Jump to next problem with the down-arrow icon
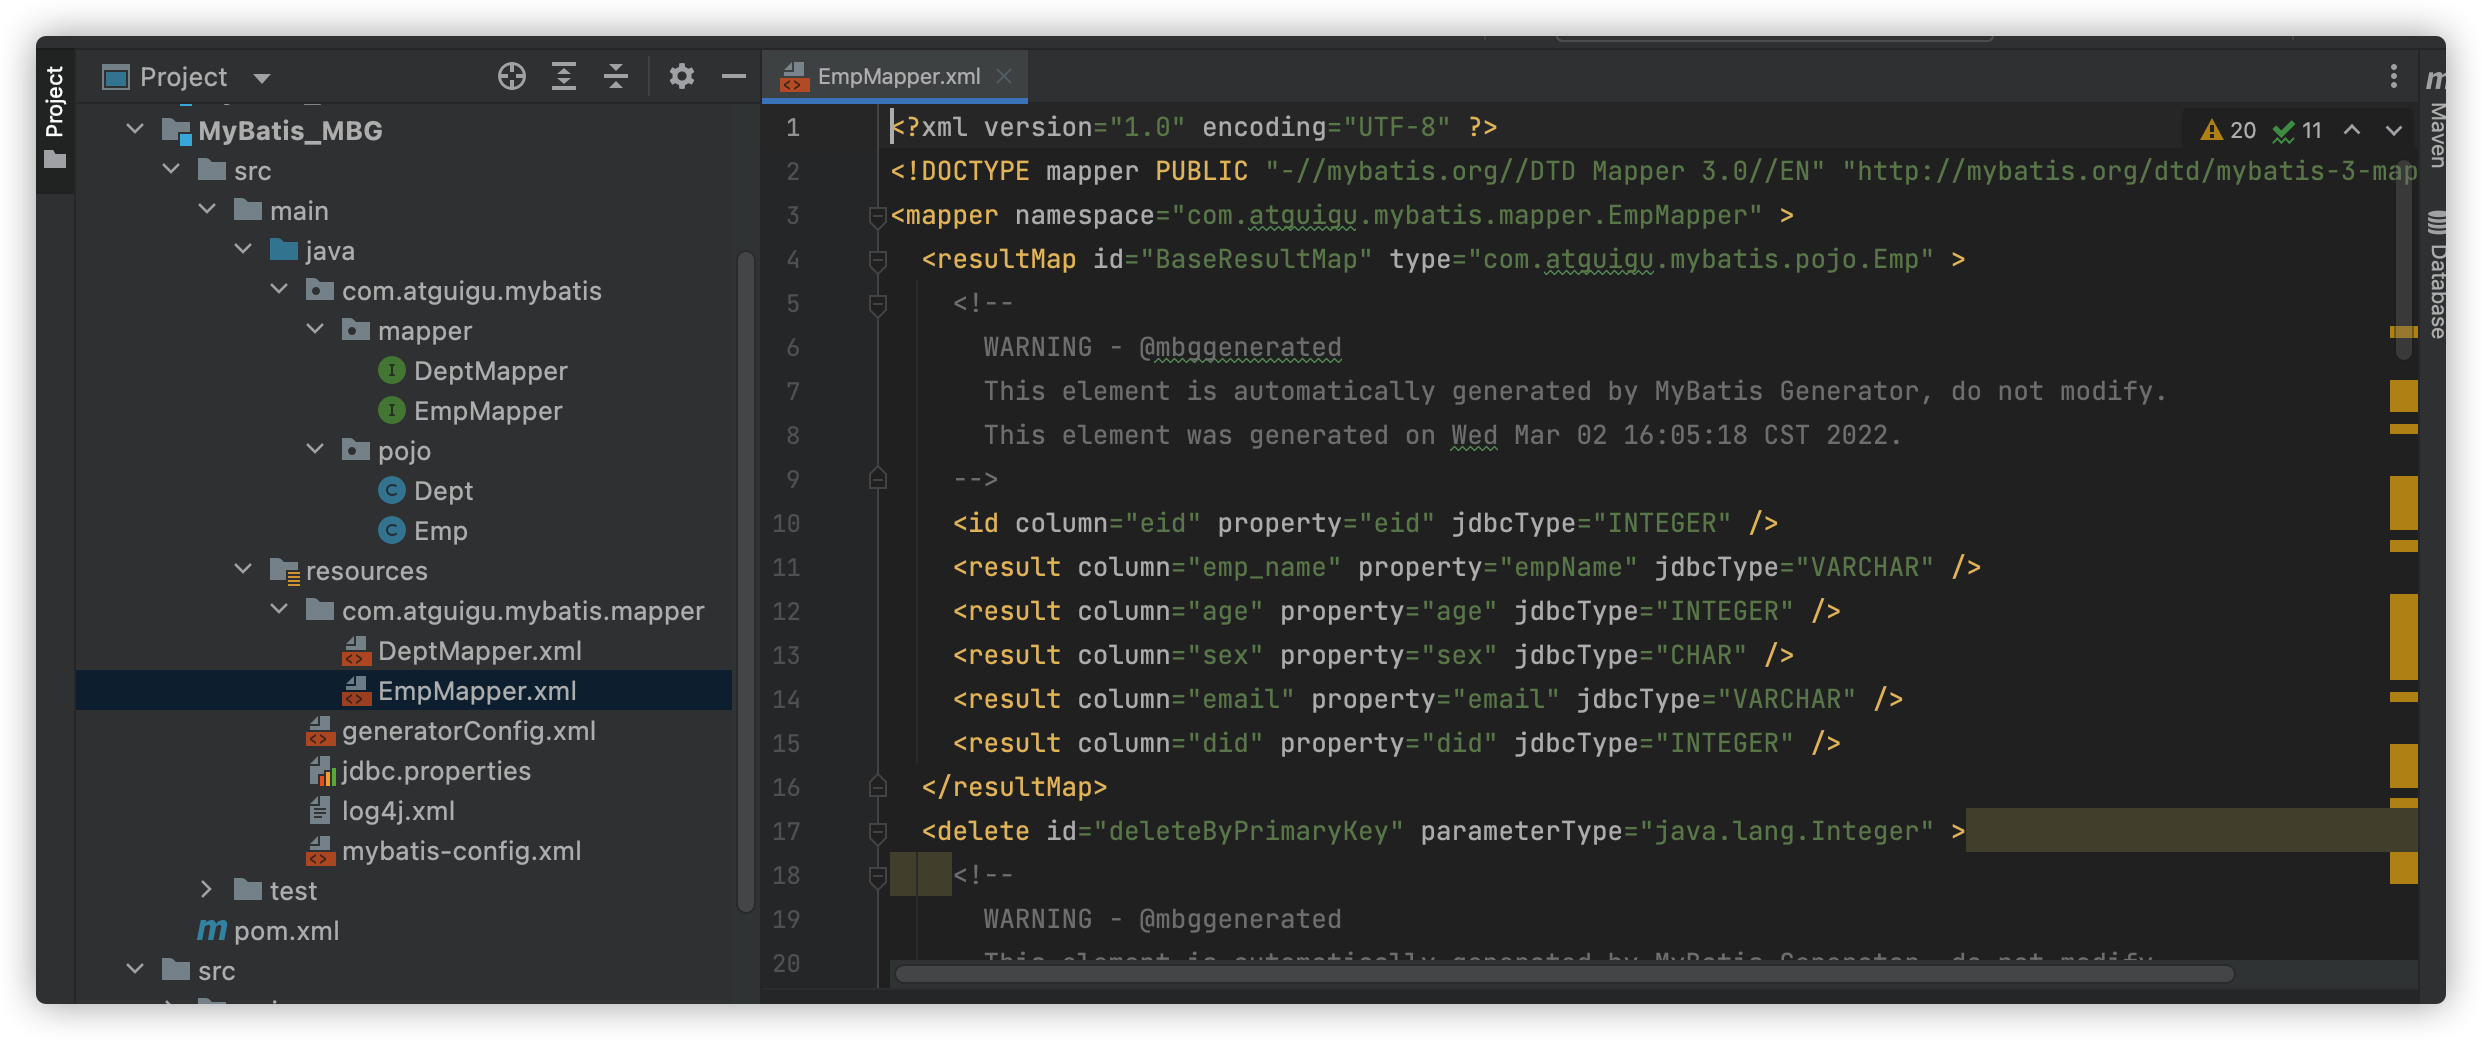This screenshot has height=1040, width=2482. (2392, 130)
